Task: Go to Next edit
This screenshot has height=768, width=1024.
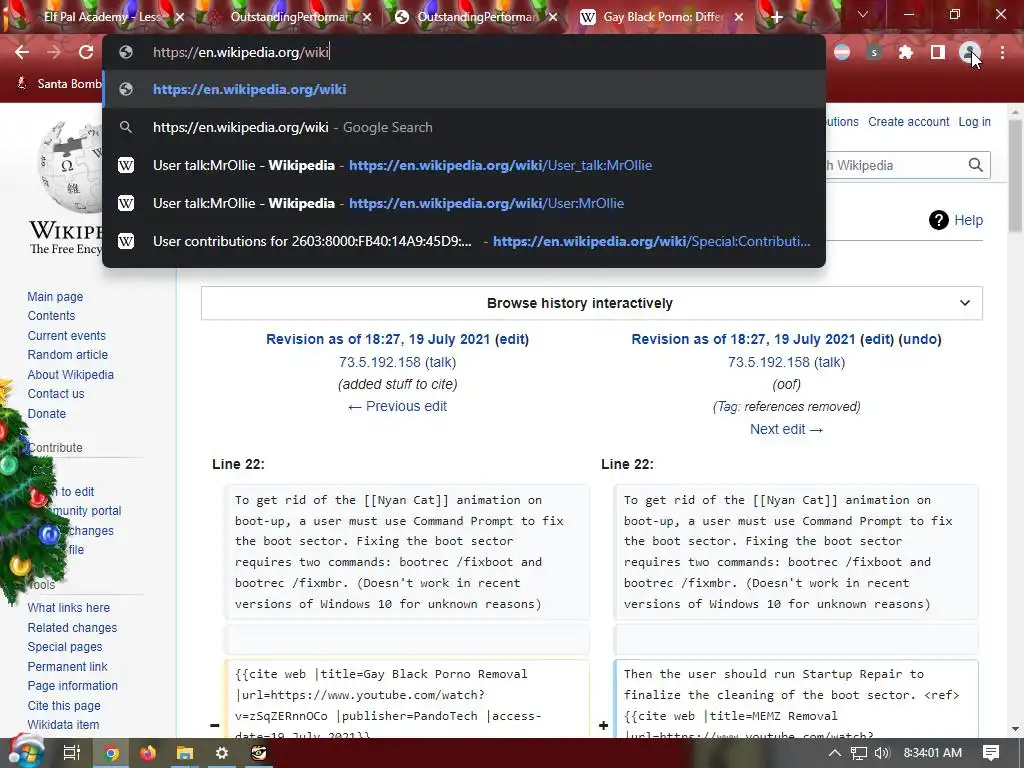Action: 786,429
